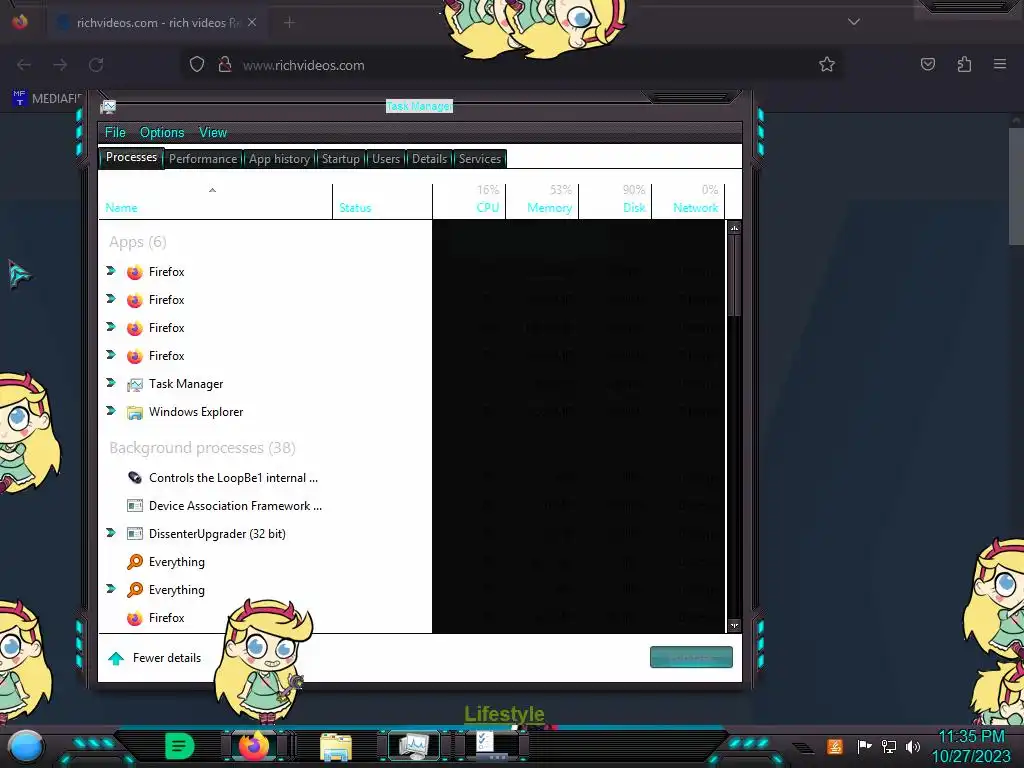Screen dimensions: 1024x768
Task: Click the clock showing 11:35 PM
Action: tap(971, 737)
